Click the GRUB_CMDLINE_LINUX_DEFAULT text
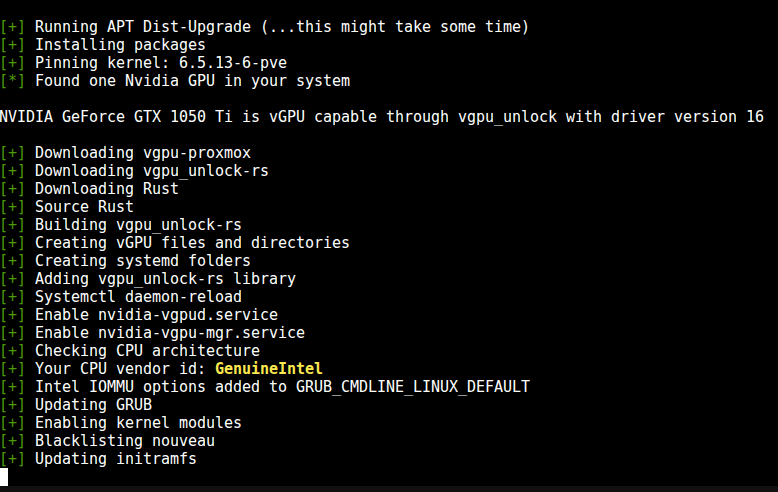Image resolution: width=778 pixels, height=492 pixels. coord(413,386)
